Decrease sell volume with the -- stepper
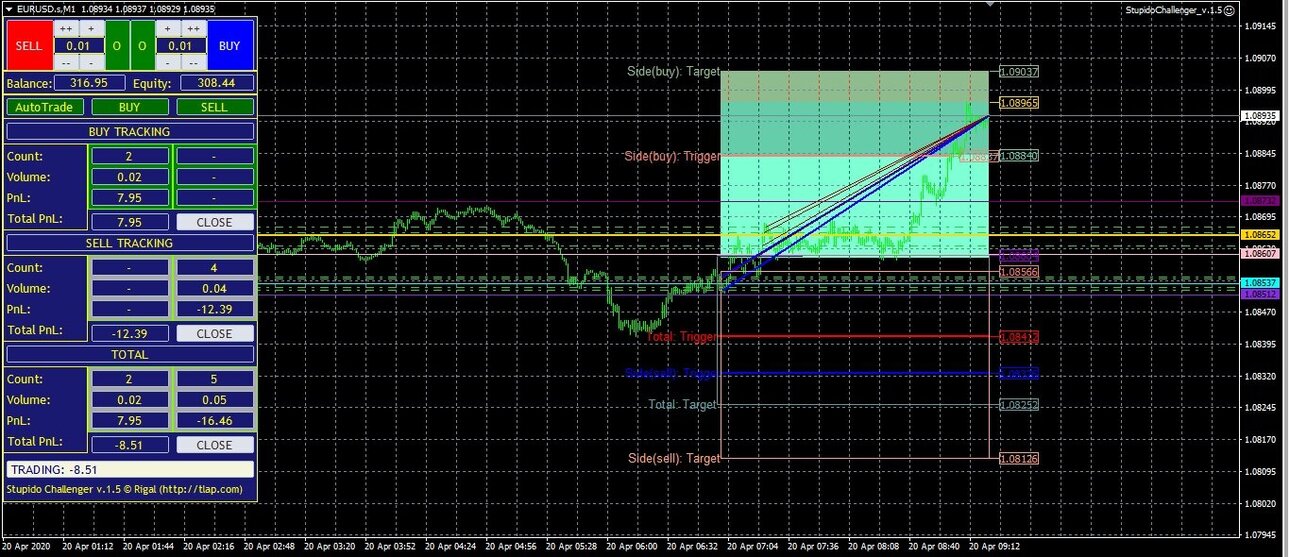The width and height of the screenshot is (1290, 557). pos(66,62)
